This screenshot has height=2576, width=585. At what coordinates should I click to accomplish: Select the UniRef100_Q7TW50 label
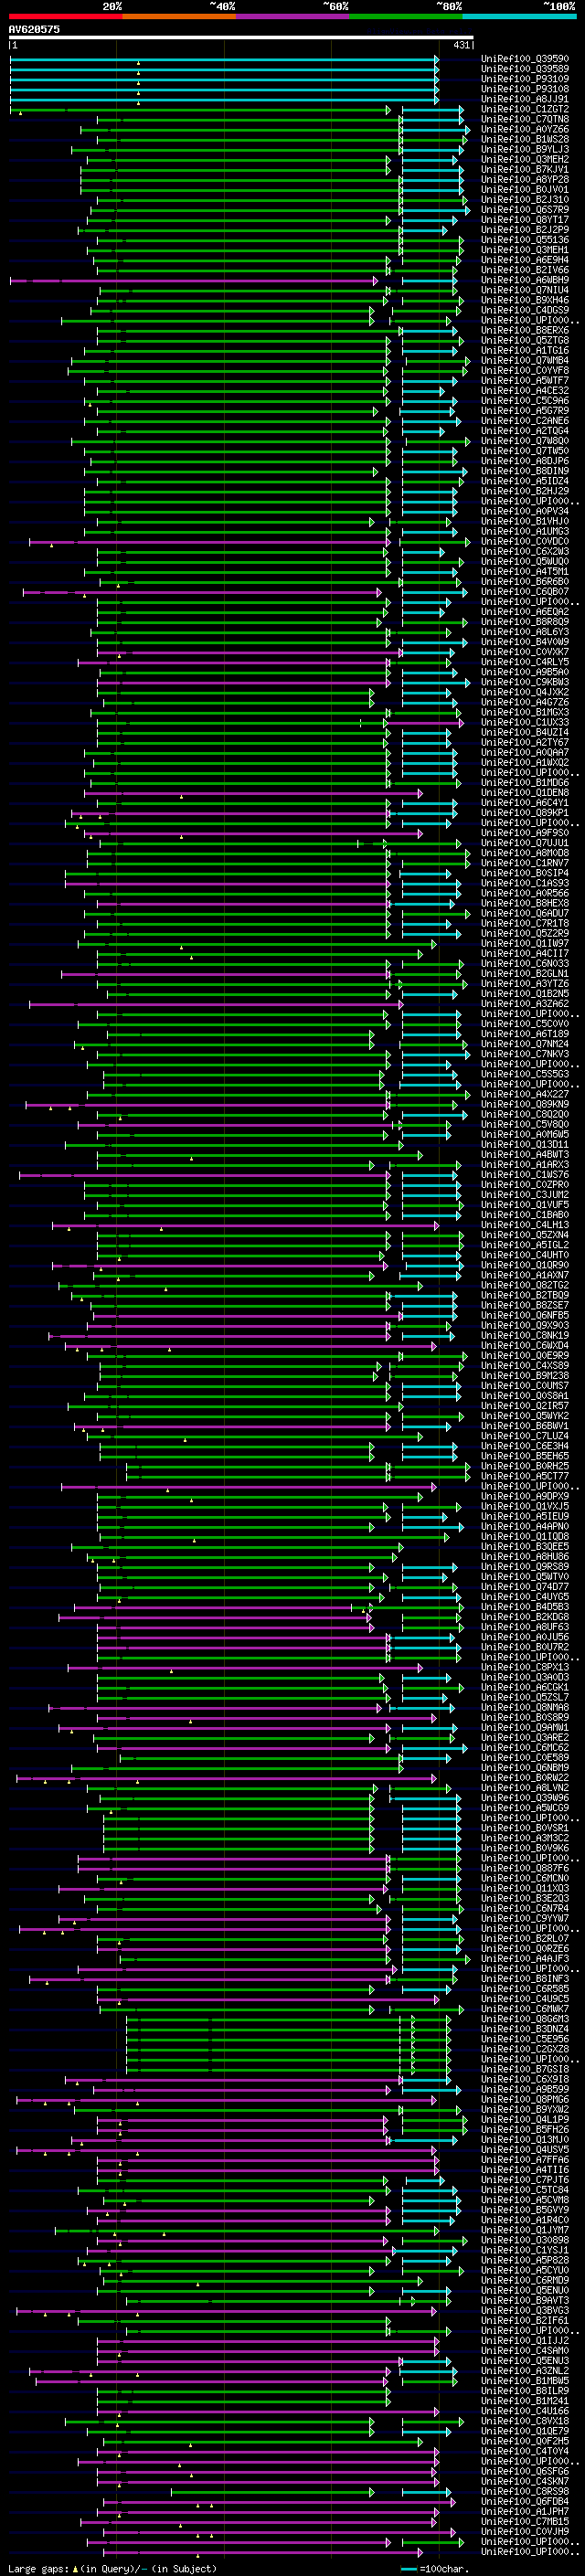[525, 451]
